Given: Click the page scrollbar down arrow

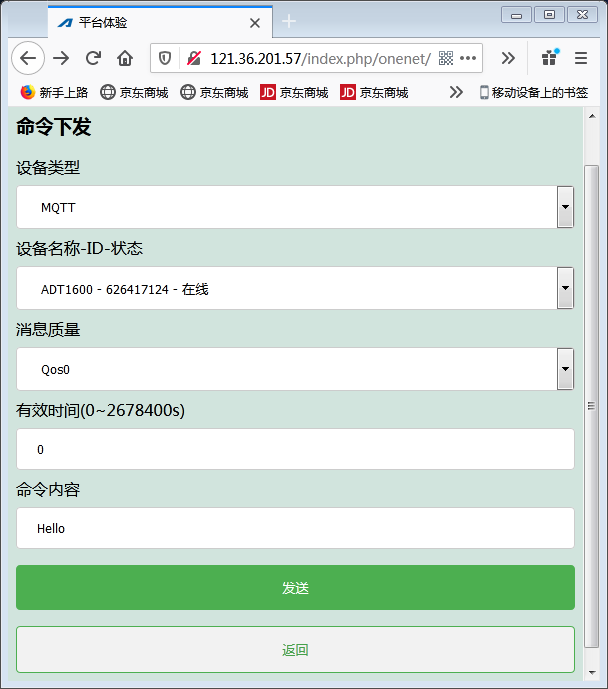Looking at the screenshot, I should [x=592, y=673].
